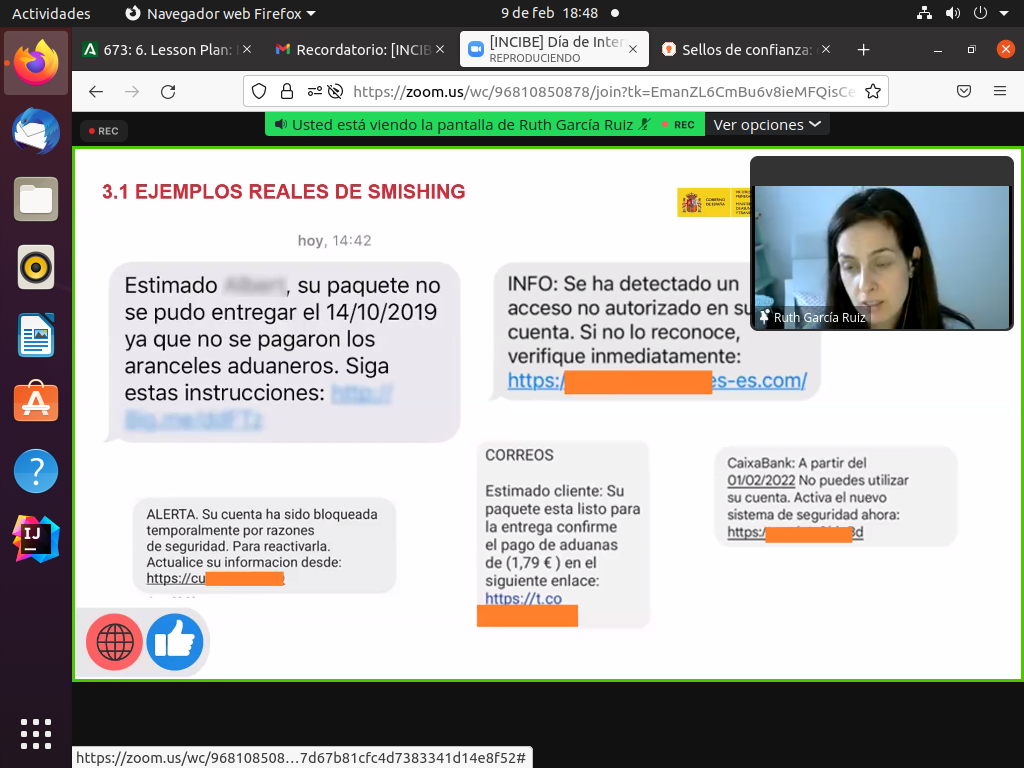Open LibreOffice Writer from the dock
Screen dimensions: 1024x768
pos(36,335)
